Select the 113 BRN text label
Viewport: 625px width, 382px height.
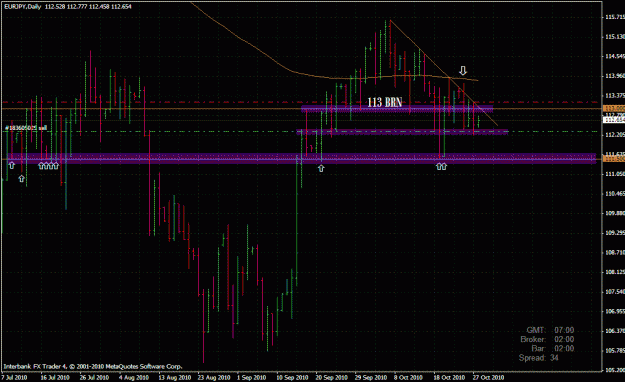384,102
